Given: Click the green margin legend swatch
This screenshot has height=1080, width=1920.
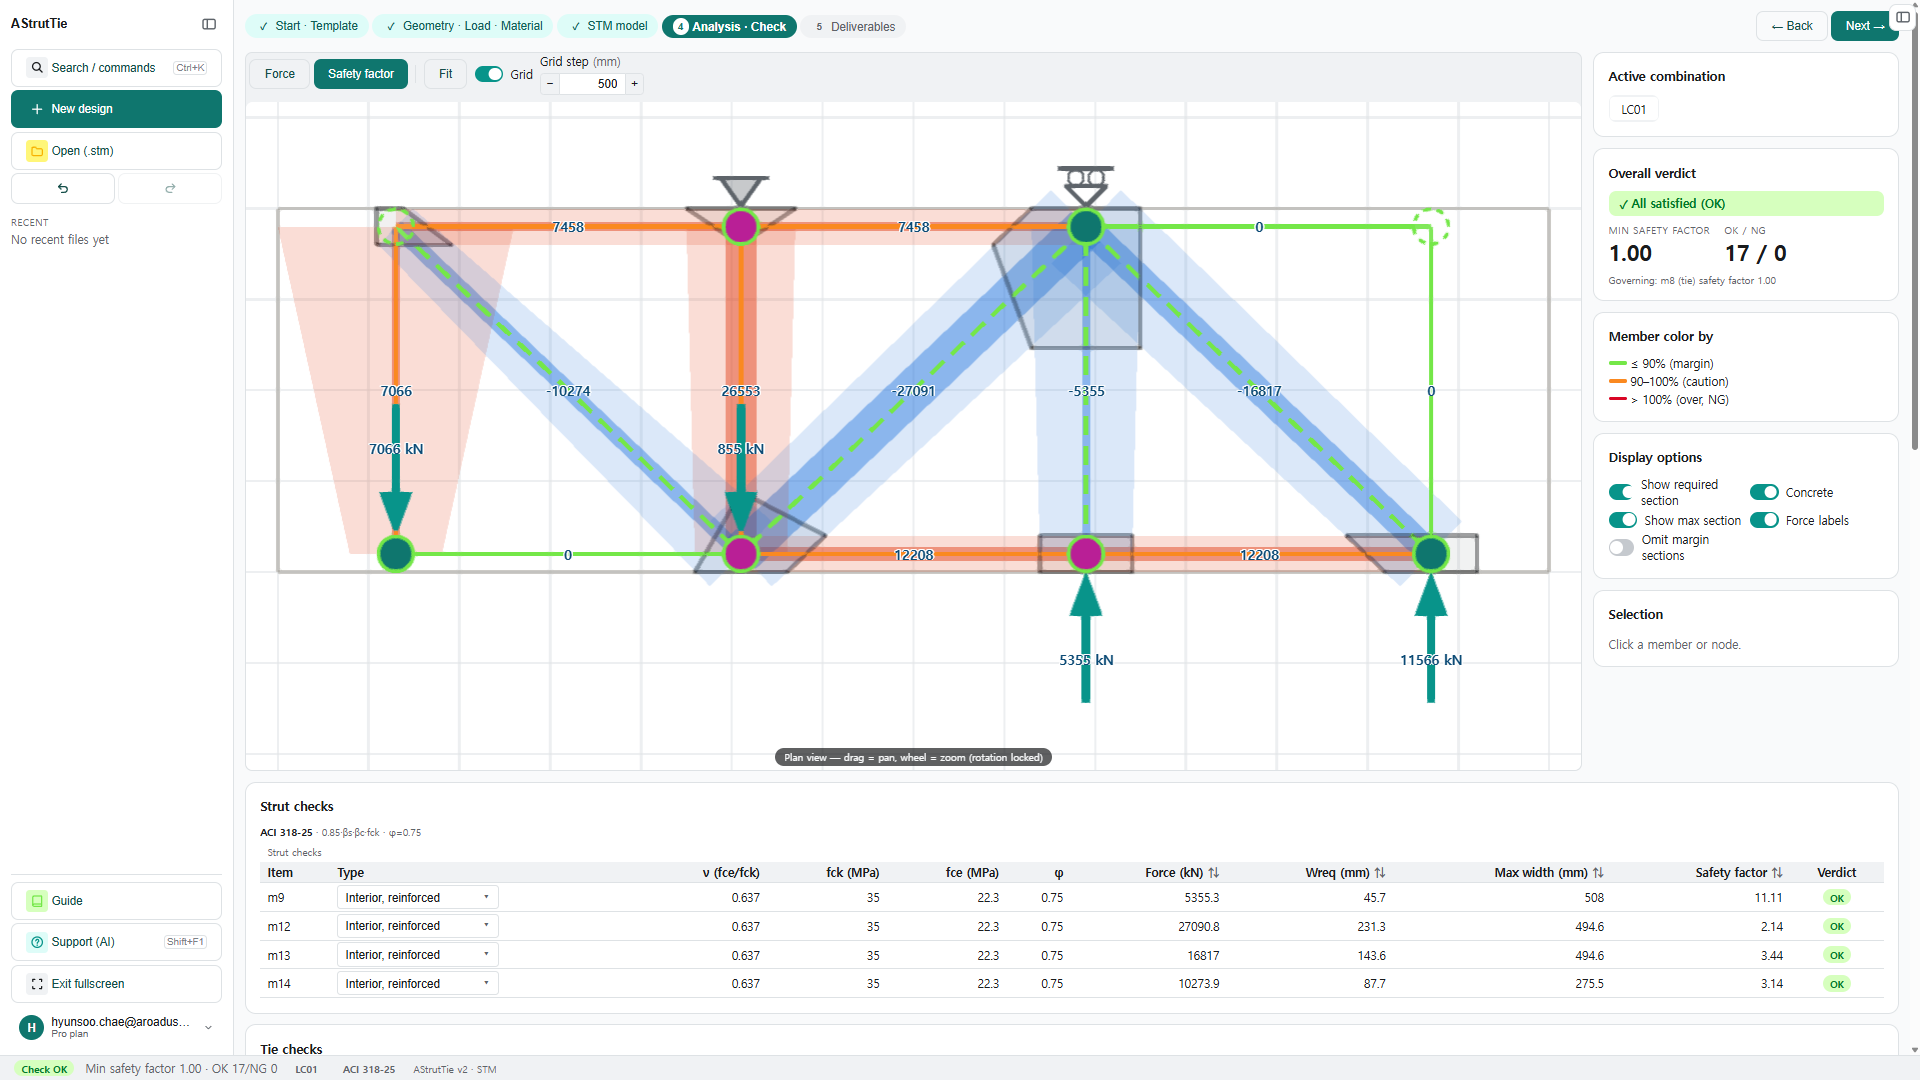Looking at the screenshot, I should (1618, 364).
